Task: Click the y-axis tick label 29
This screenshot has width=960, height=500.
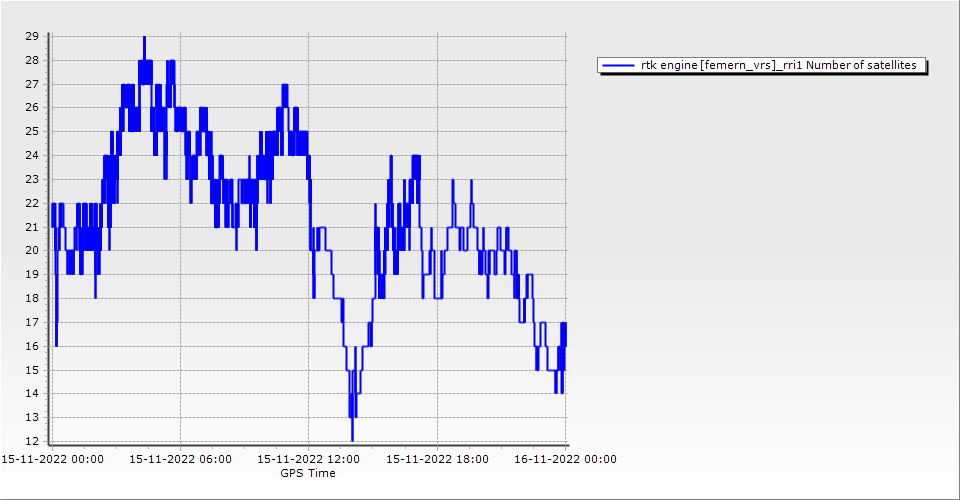Action: pos(32,36)
